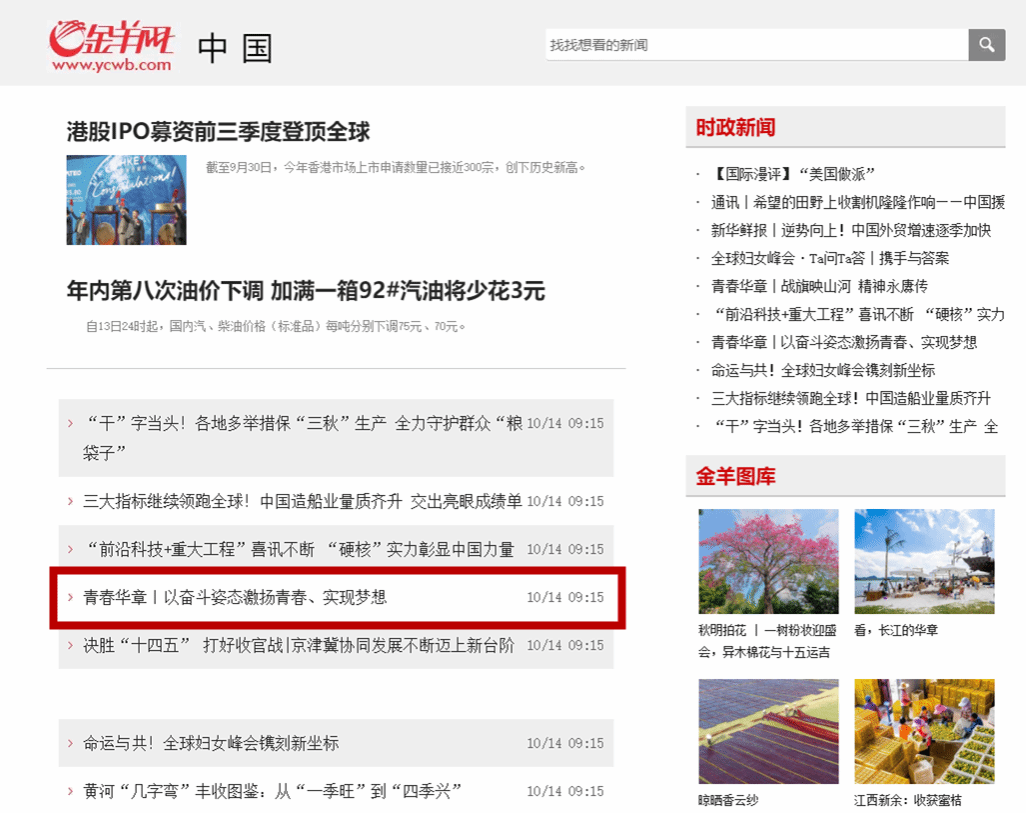Open article 决胜"十四五" 打好收官战
The width and height of the screenshot is (1026, 813).
(298, 645)
